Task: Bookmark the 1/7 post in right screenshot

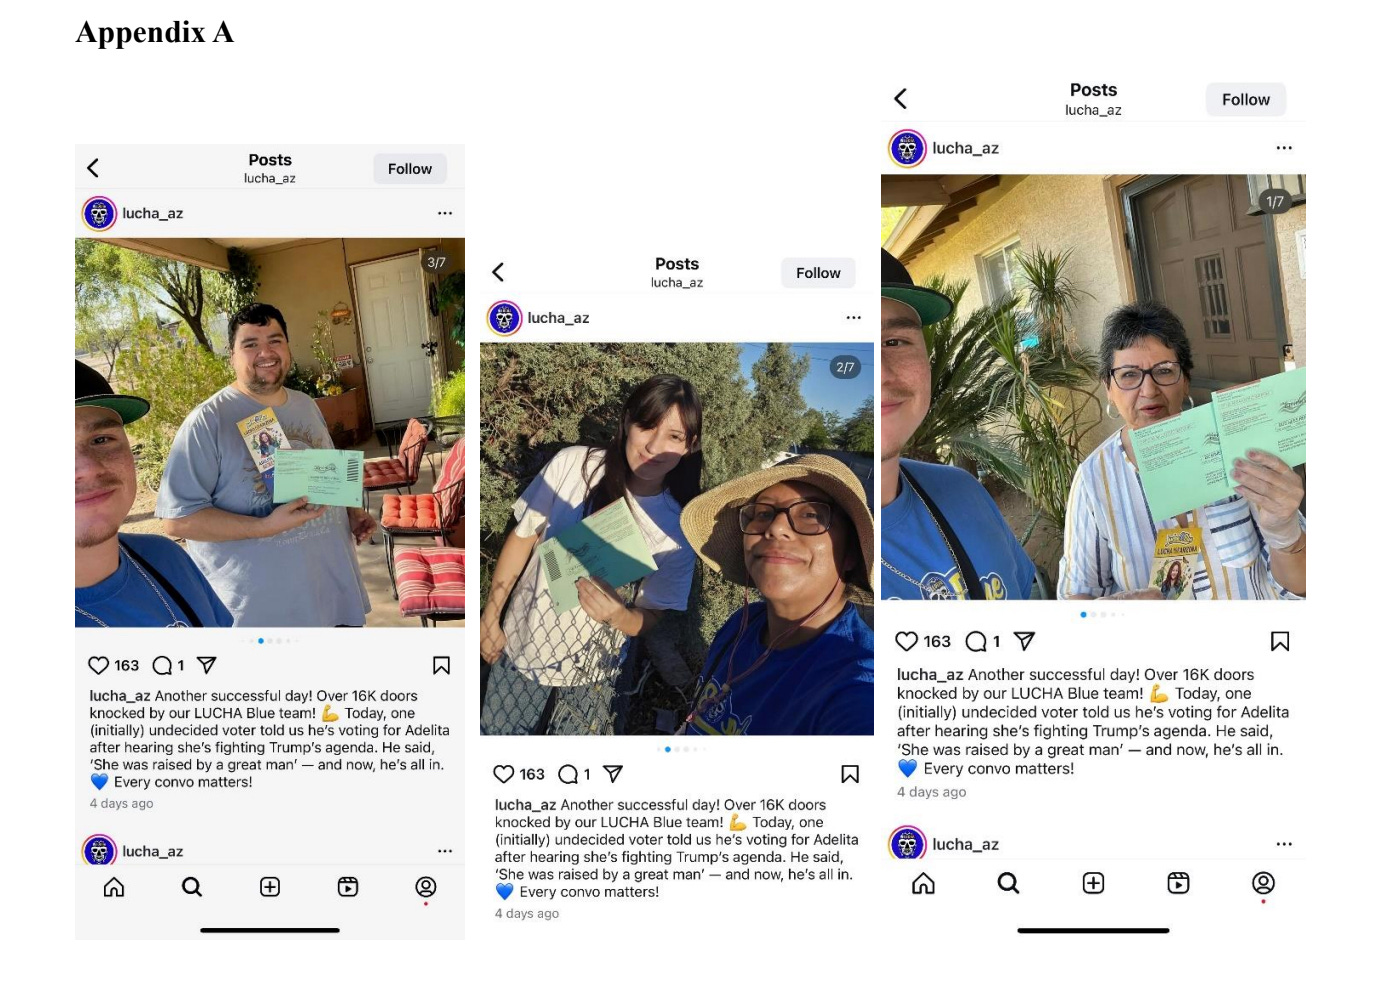Action: click(x=1280, y=641)
